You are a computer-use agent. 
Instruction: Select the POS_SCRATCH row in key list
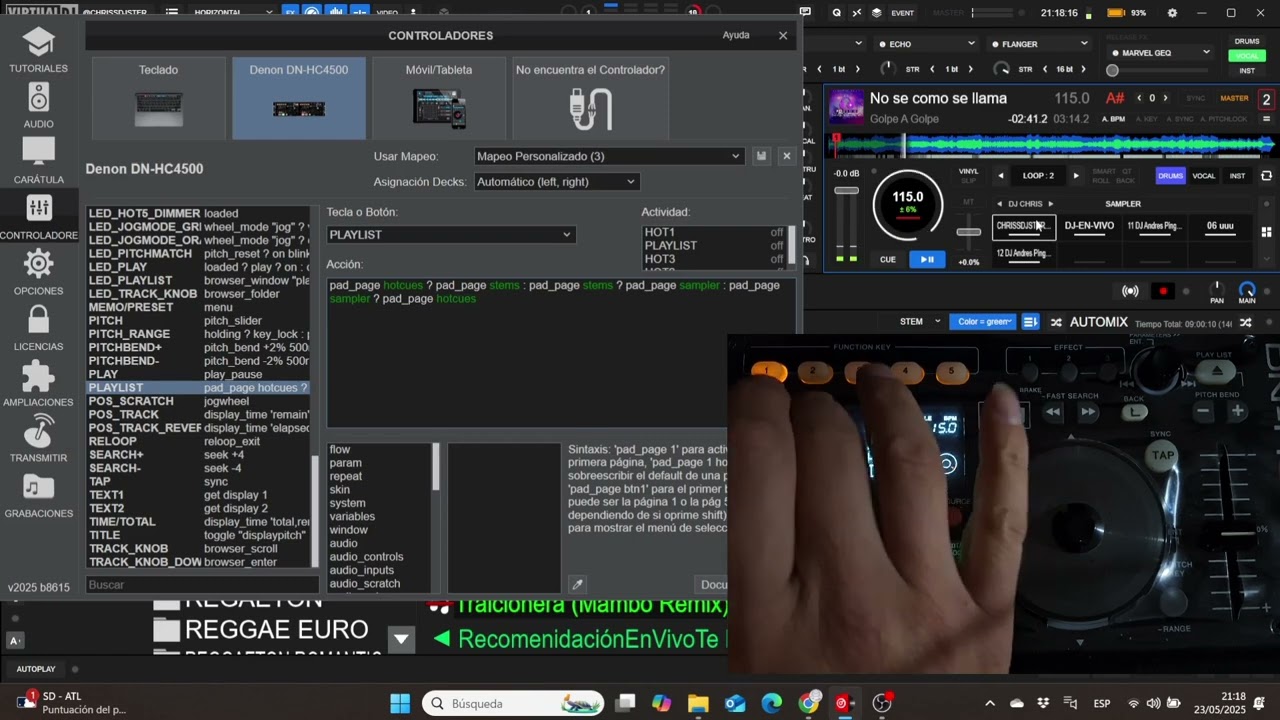pos(198,401)
